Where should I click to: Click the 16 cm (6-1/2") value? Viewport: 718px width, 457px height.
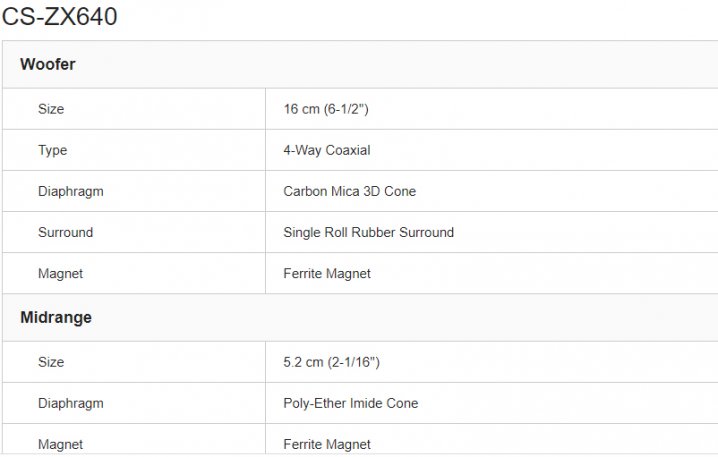pyautogui.click(x=326, y=109)
